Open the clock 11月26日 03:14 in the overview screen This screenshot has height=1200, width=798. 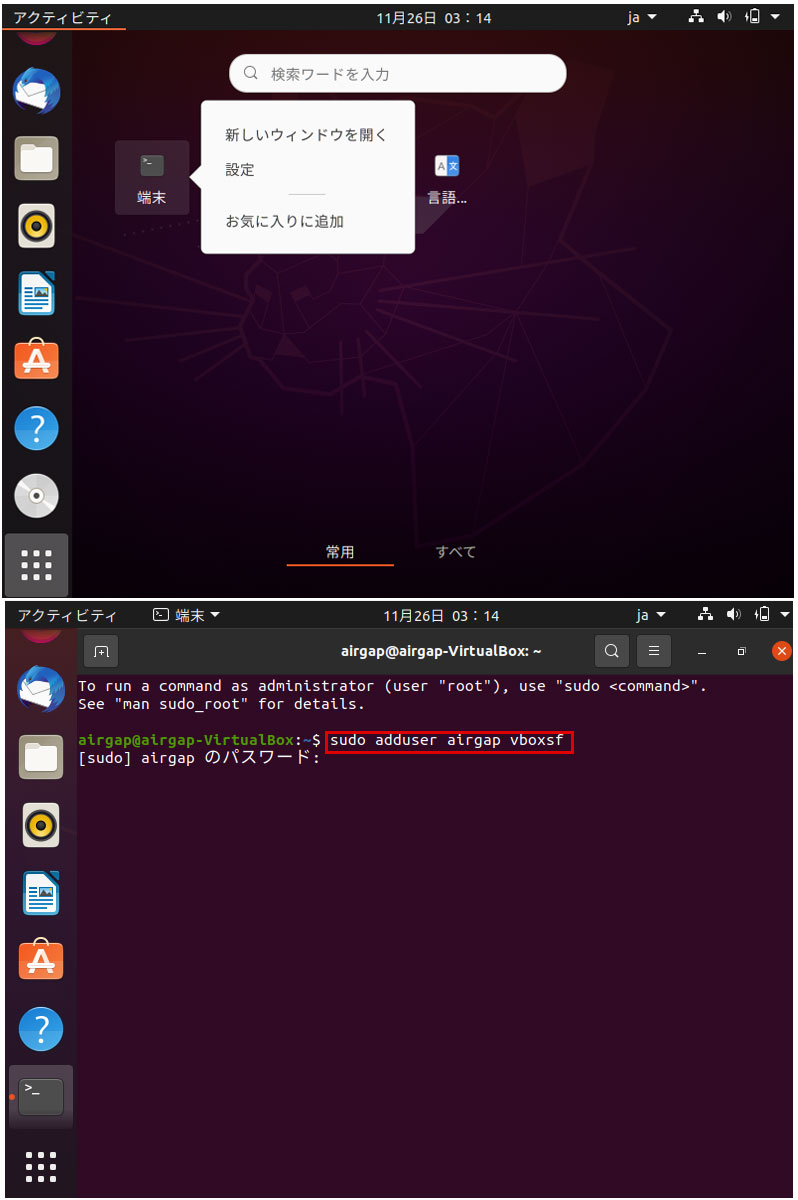(434, 18)
